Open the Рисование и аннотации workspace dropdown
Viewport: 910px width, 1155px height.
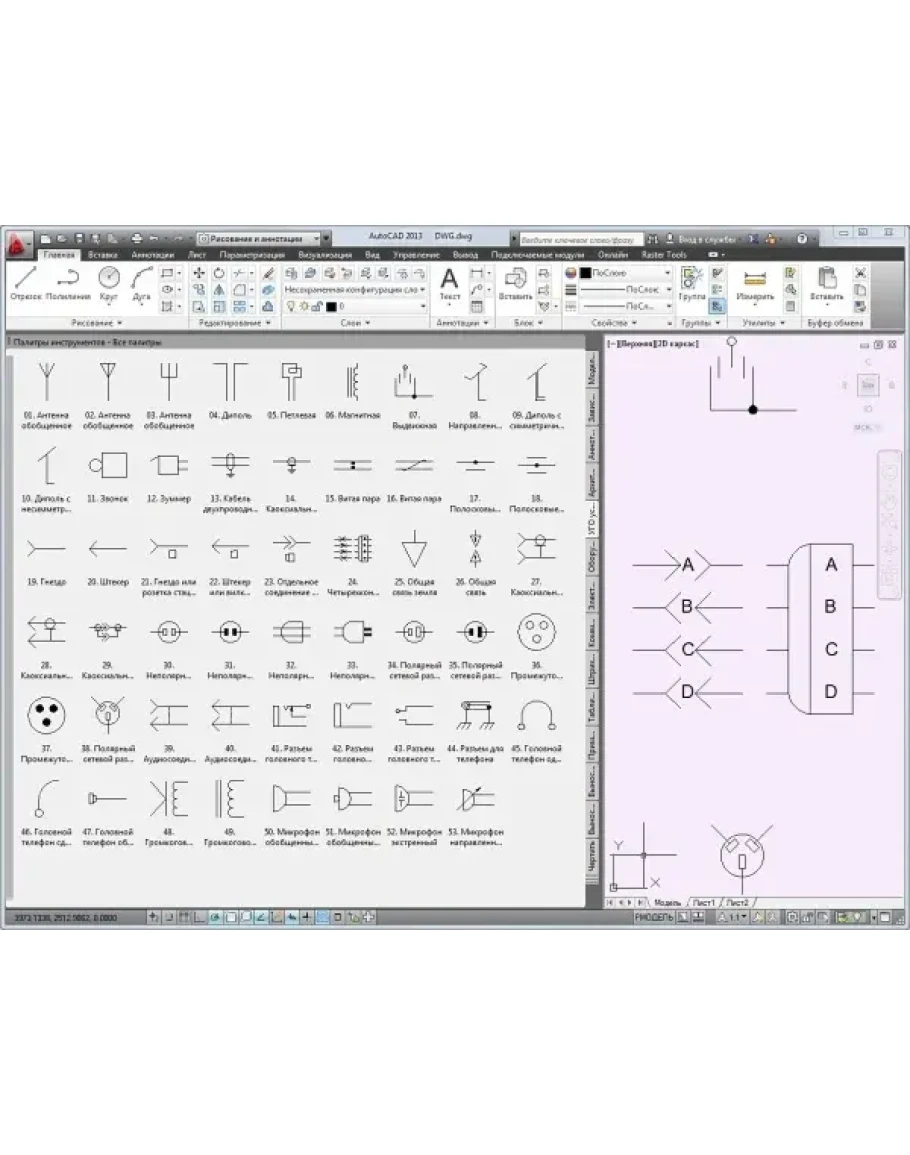[x=260, y=239]
